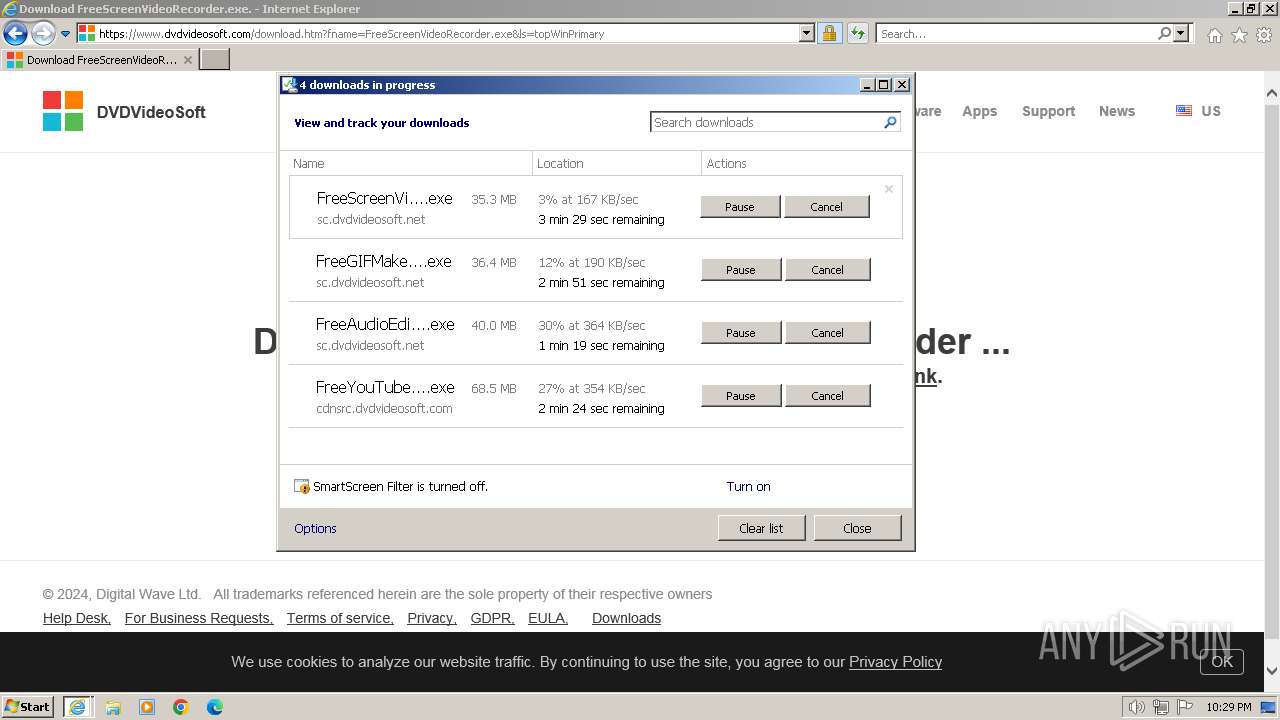Click the page scrollbar down arrow
1280x720 pixels.
(x=1272, y=671)
